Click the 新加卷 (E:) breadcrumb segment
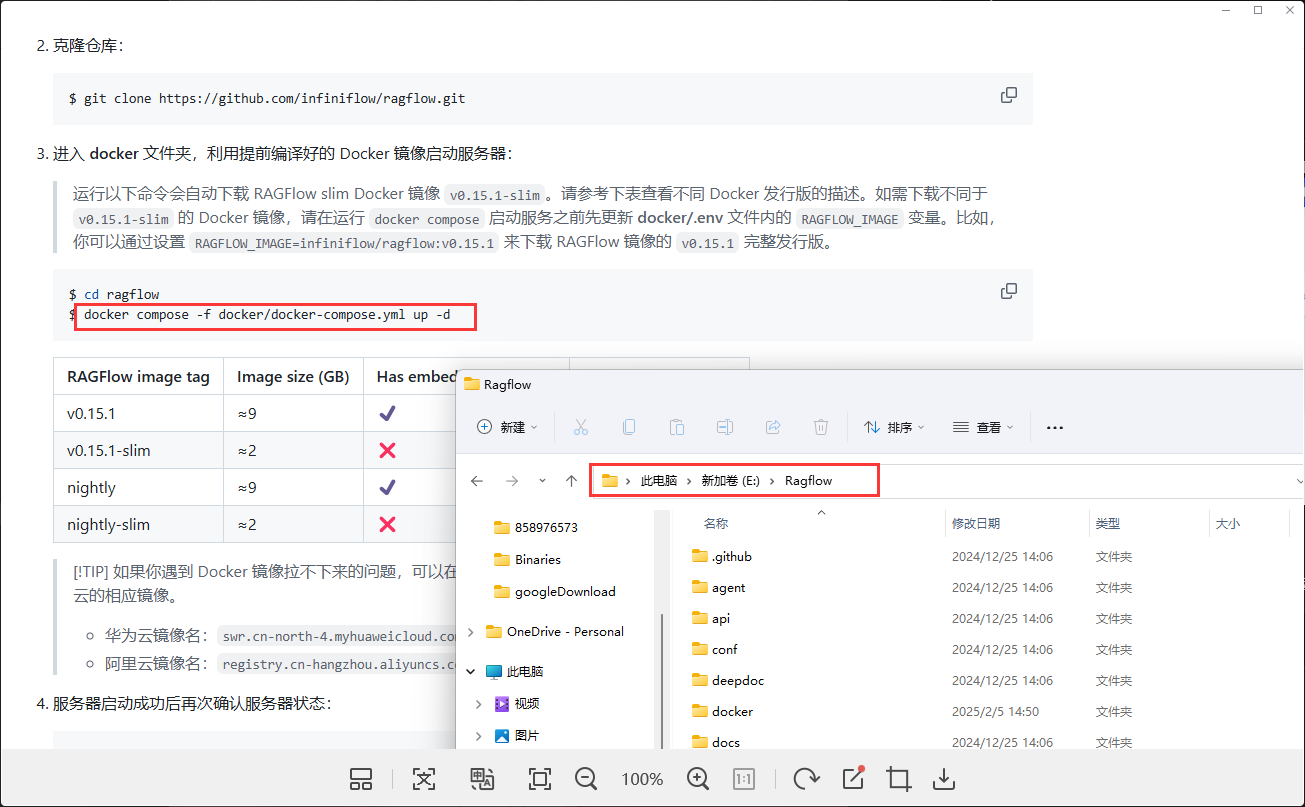1305x807 pixels. tap(730, 481)
